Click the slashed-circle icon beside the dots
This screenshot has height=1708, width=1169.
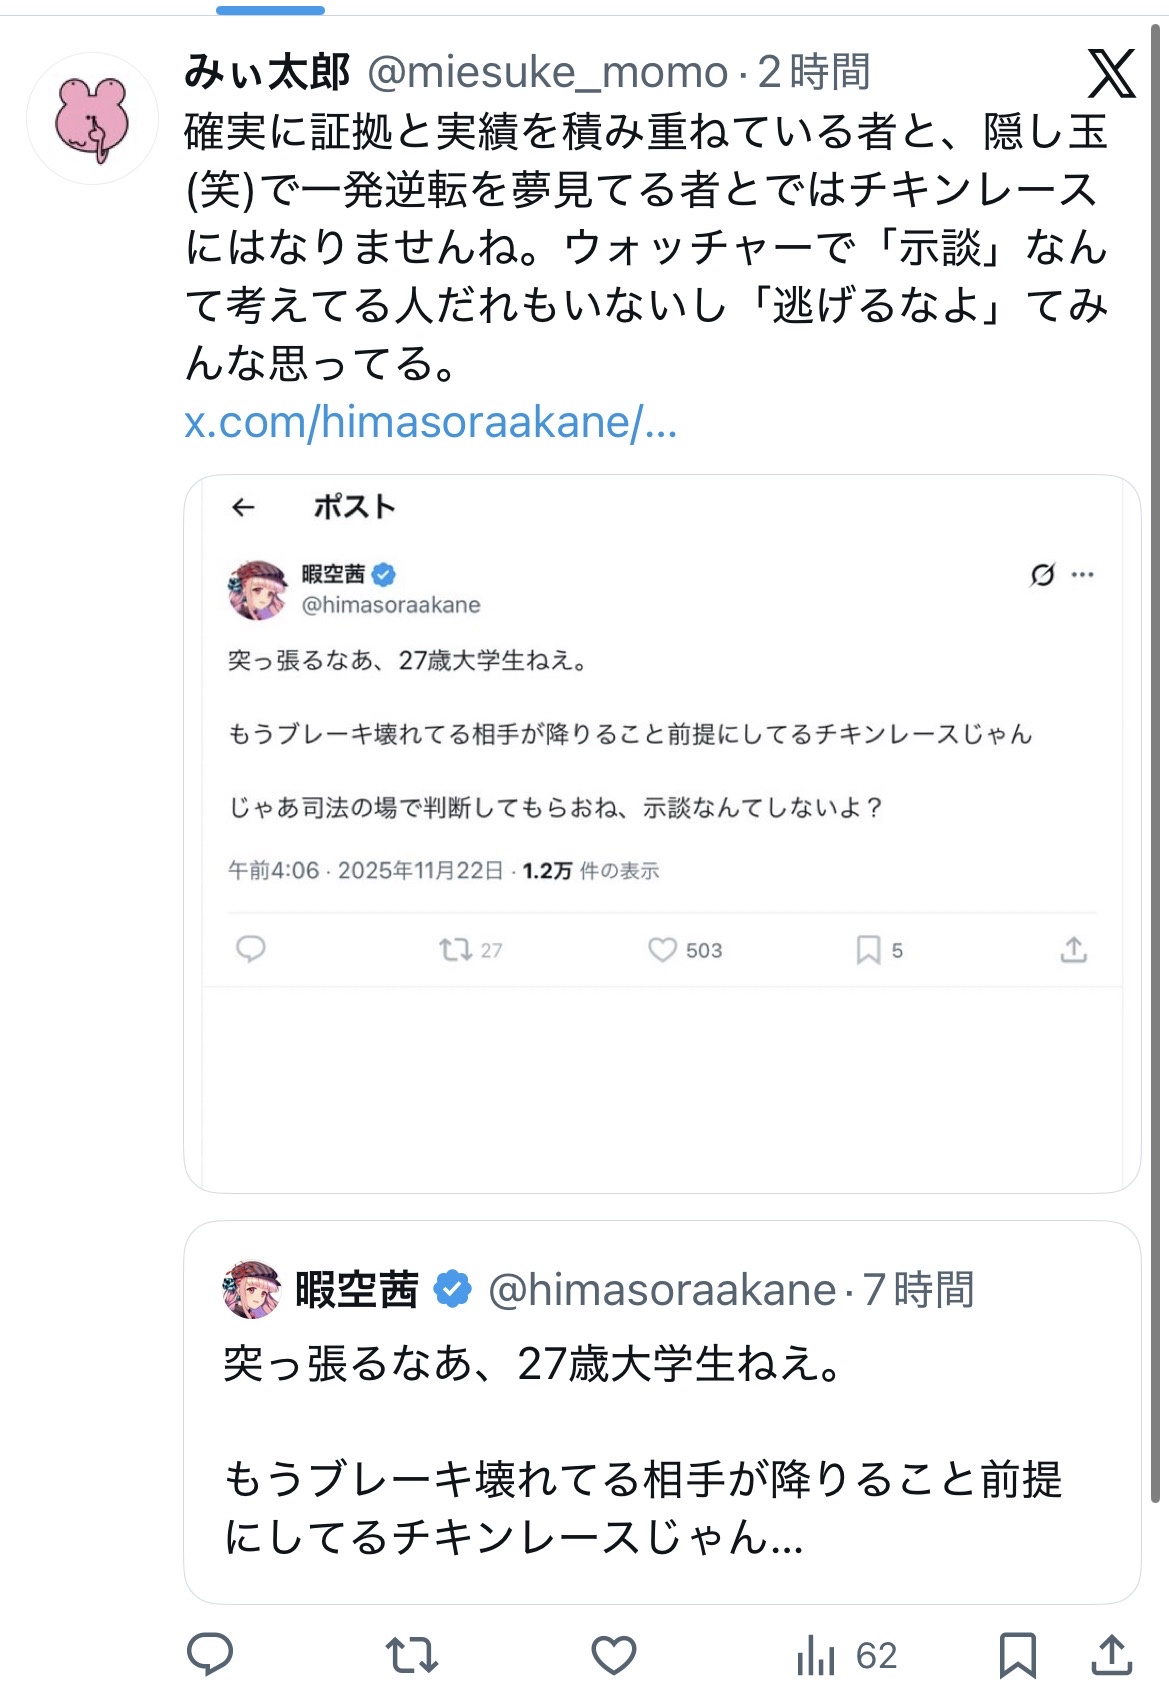1042,575
